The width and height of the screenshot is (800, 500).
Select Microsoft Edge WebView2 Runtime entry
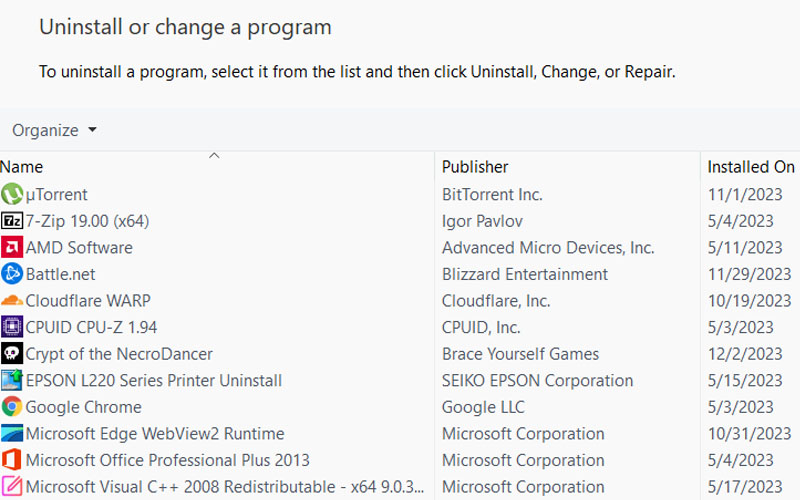pos(155,434)
